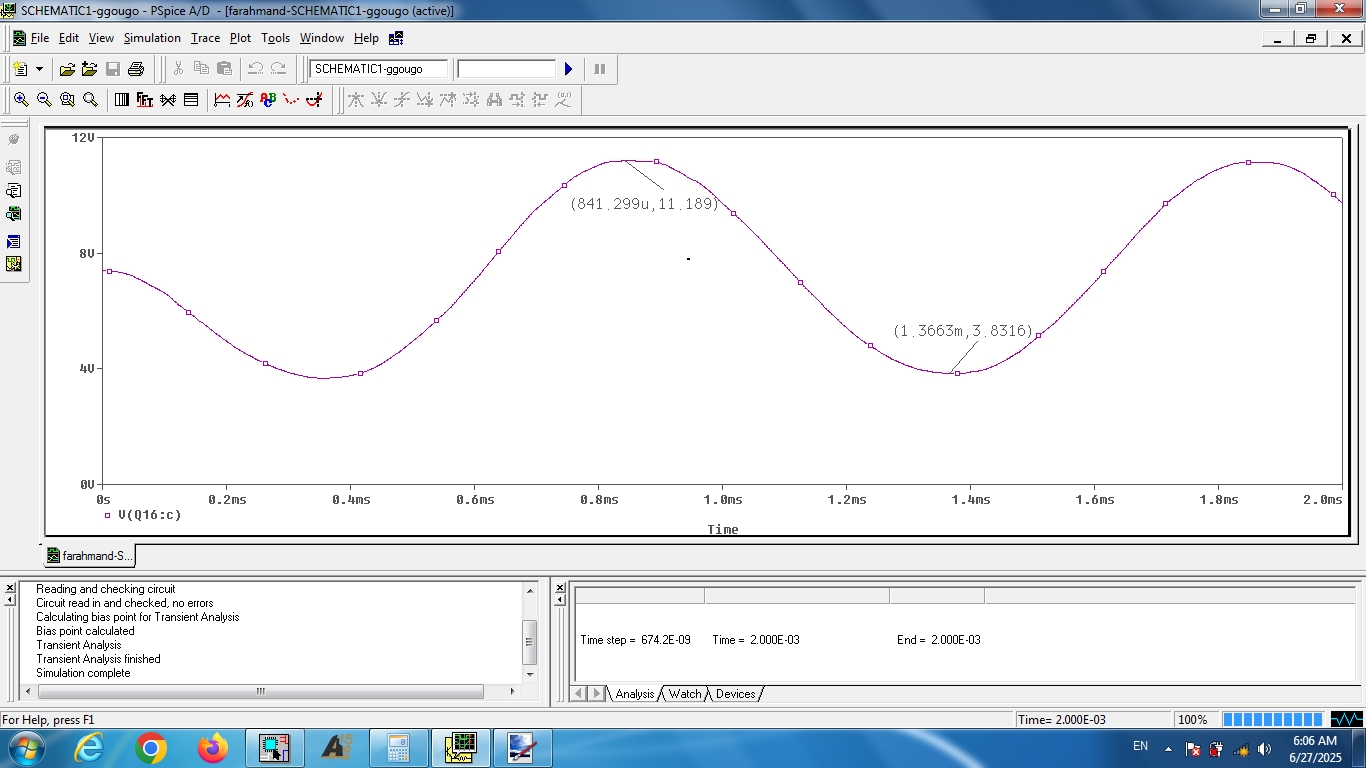This screenshot has width=1366, height=768.
Task: Click the Add Trace icon
Action: click(x=222, y=100)
